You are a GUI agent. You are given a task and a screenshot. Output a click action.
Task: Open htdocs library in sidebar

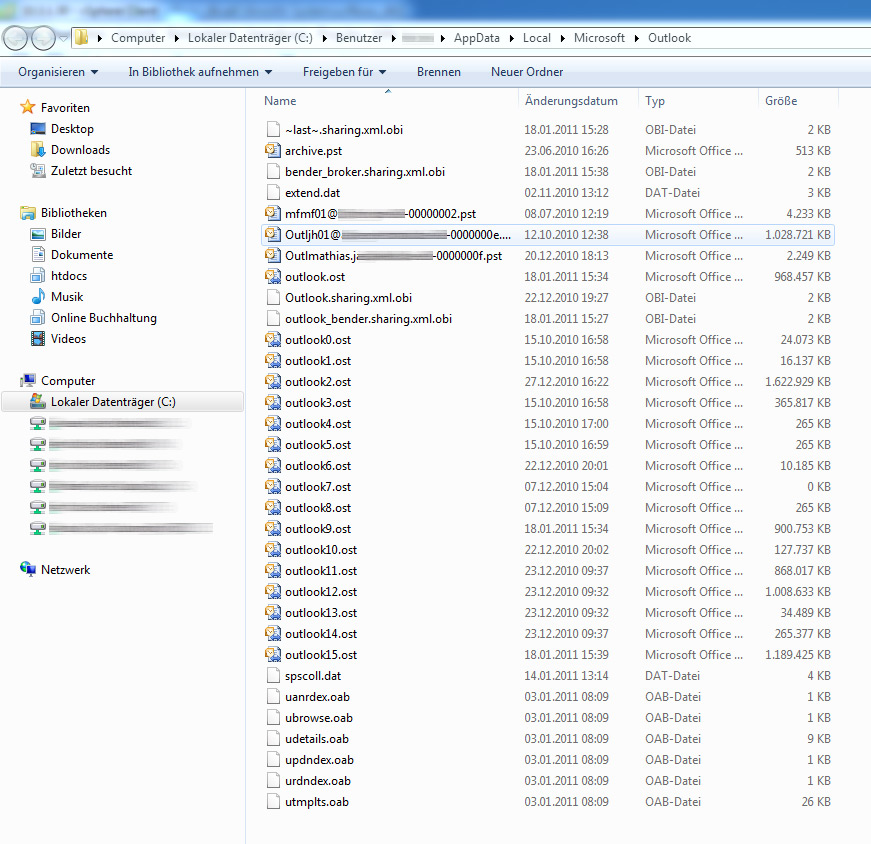(x=68, y=276)
